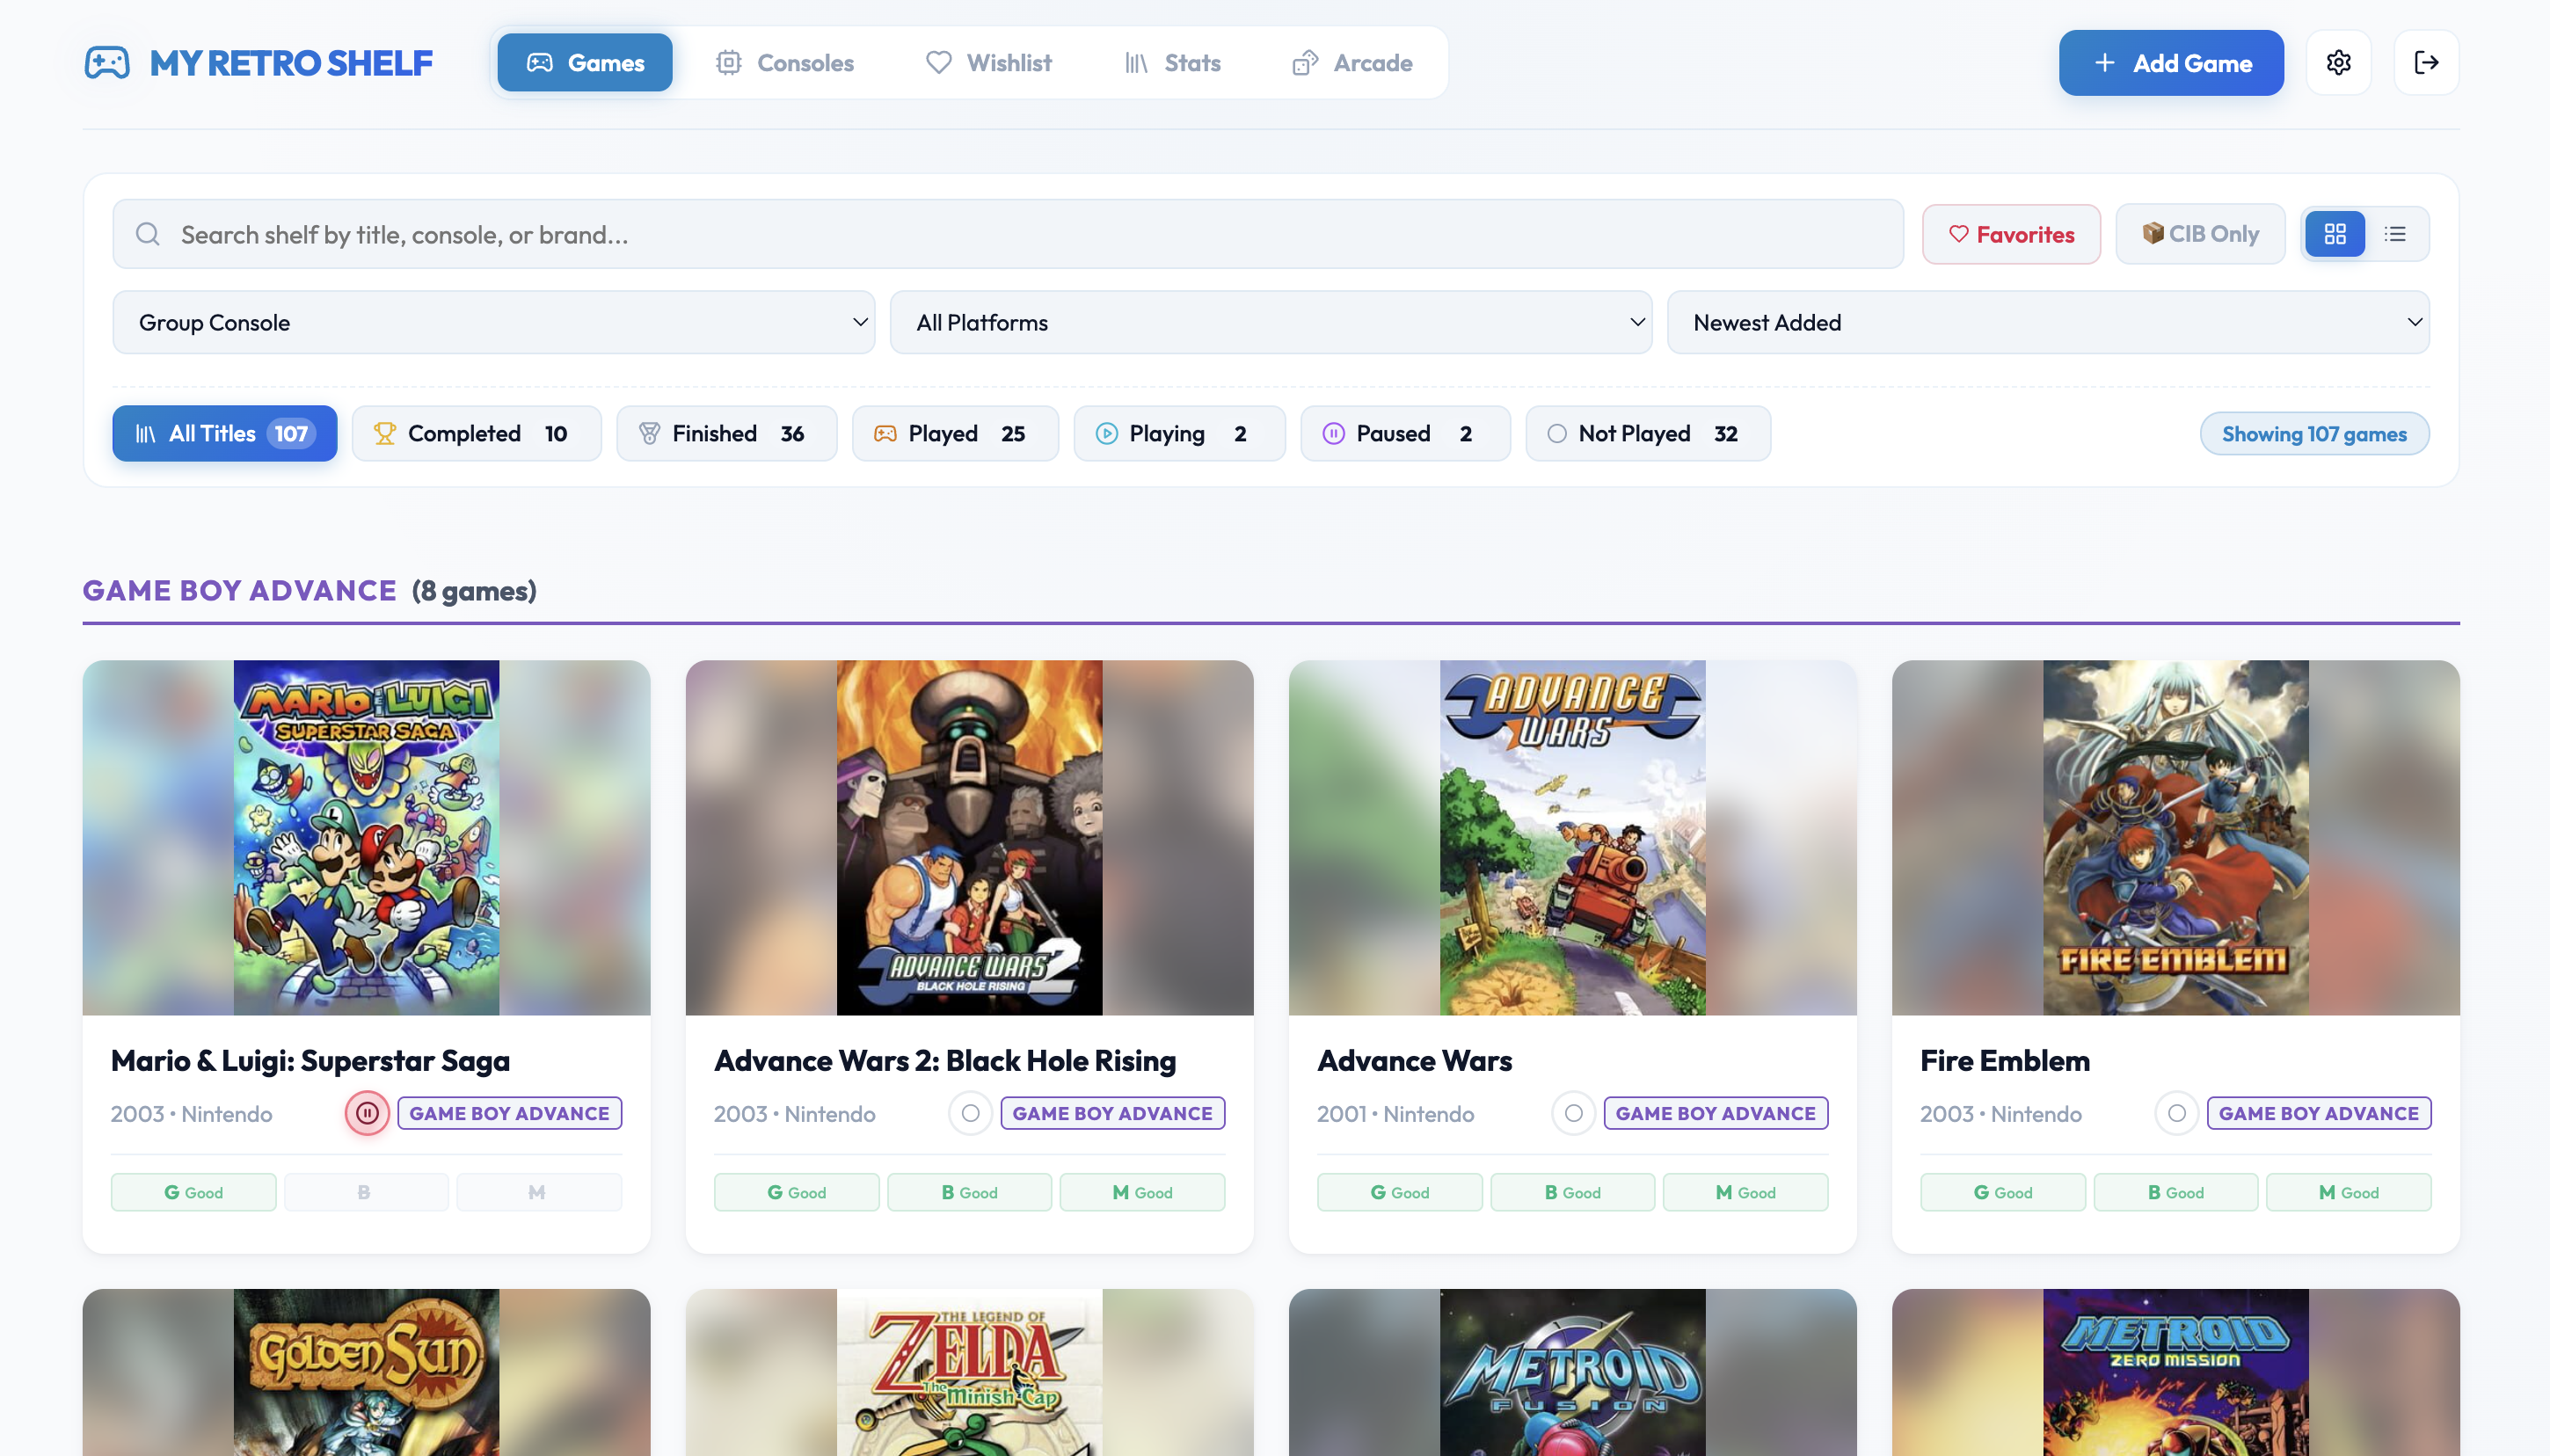The height and width of the screenshot is (1456, 2550).
Task: Switch to grid view icon
Action: pyautogui.click(x=2335, y=234)
